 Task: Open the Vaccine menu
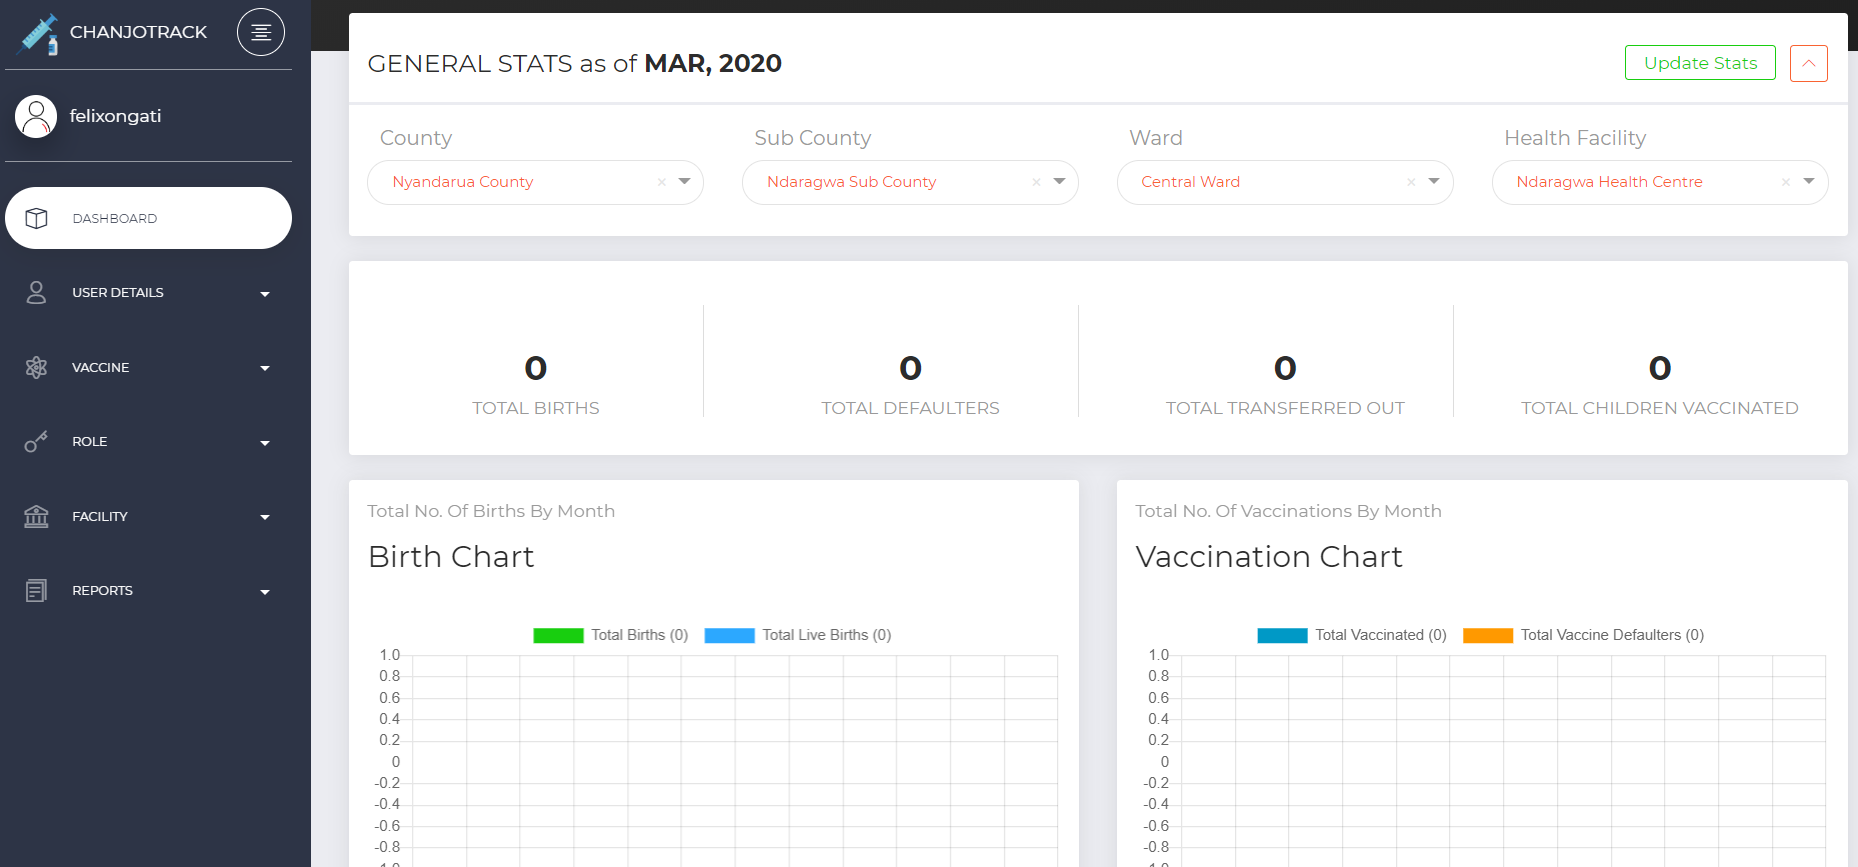click(x=148, y=367)
